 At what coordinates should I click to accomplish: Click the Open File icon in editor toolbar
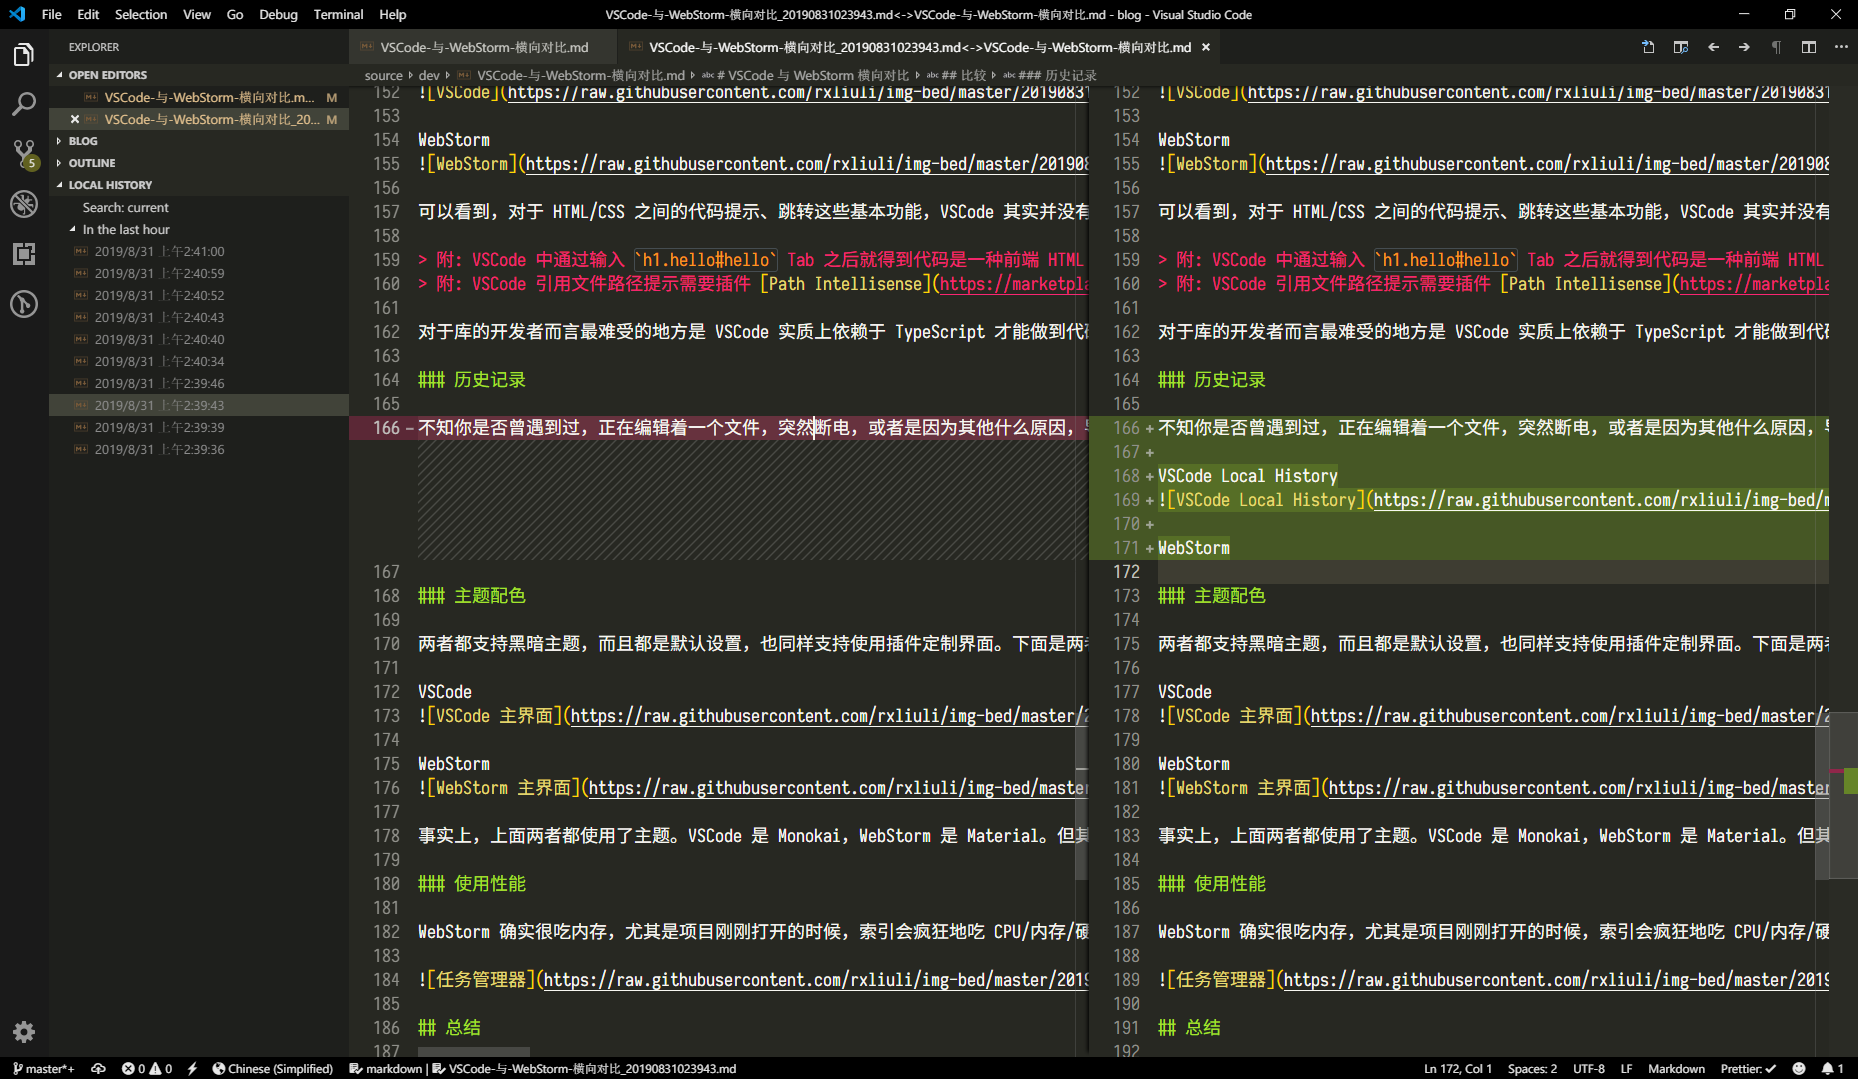(1648, 47)
